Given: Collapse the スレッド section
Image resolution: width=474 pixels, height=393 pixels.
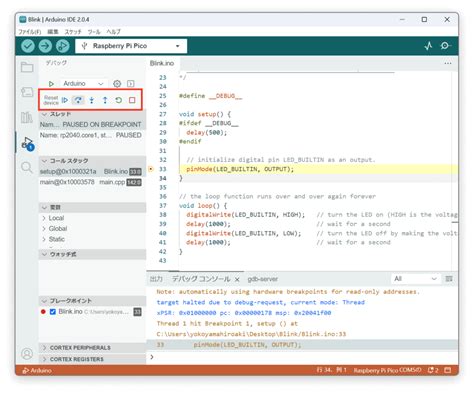Looking at the screenshot, I should click(x=92, y=114).
